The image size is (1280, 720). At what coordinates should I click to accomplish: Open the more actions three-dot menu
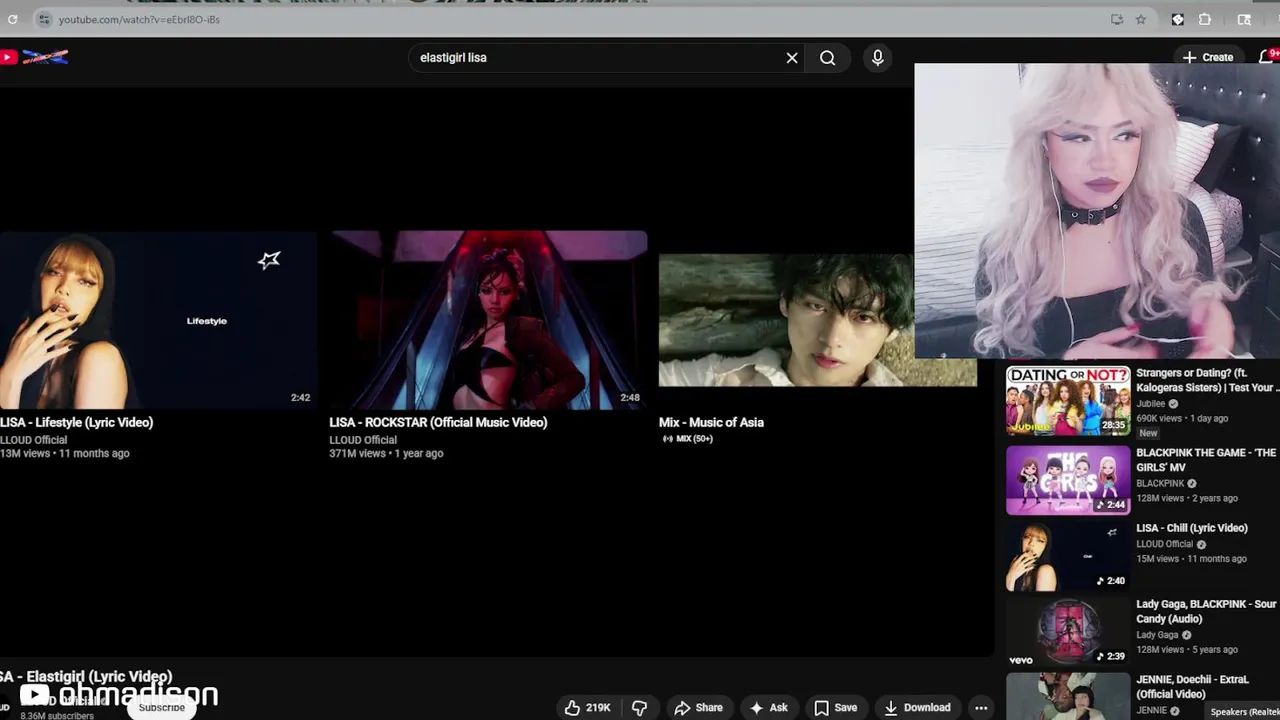point(981,708)
